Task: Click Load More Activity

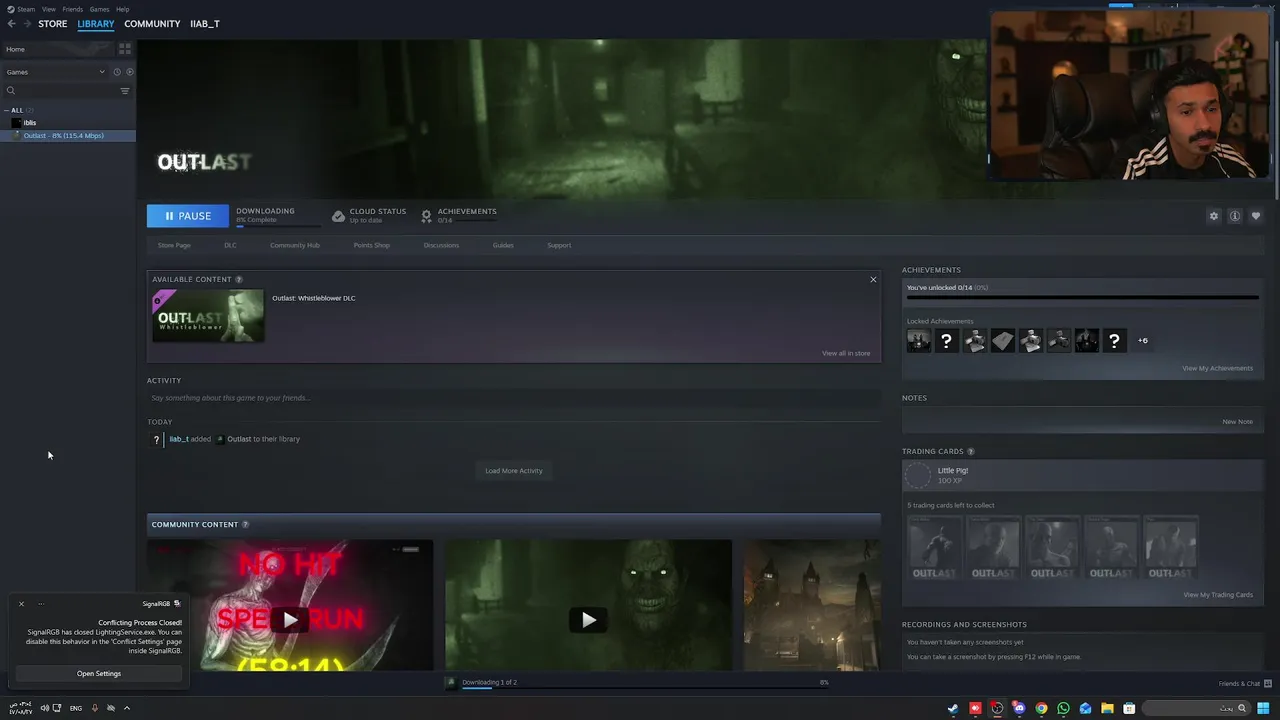Action: point(514,471)
